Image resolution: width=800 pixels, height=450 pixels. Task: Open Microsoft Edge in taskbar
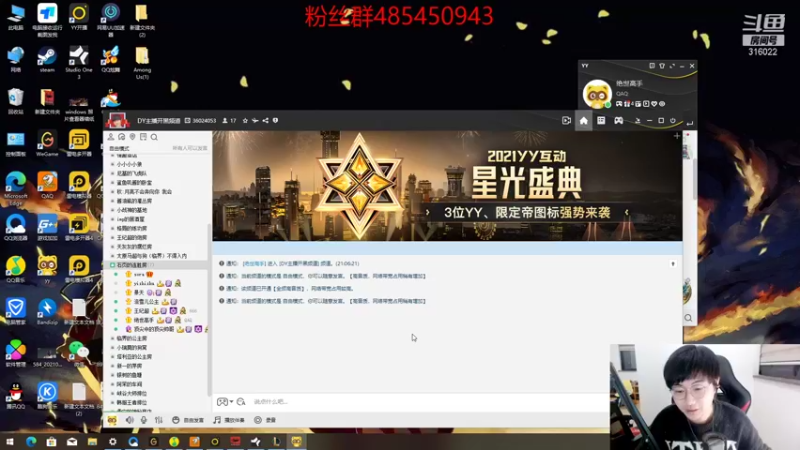(31, 442)
